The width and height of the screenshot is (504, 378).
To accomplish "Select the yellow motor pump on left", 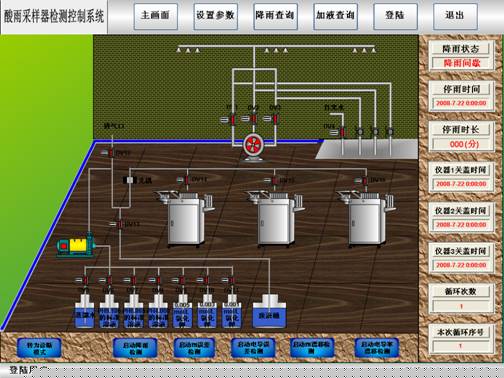I will click(76, 246).
